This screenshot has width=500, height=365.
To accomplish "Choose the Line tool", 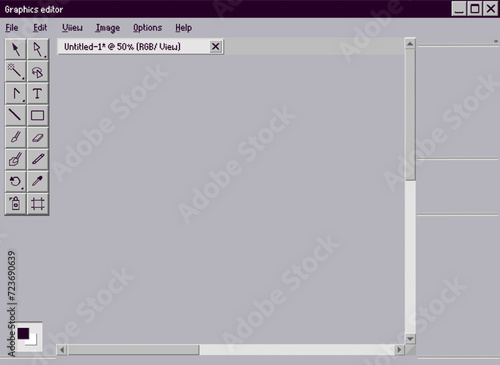I will pos(16,115).
